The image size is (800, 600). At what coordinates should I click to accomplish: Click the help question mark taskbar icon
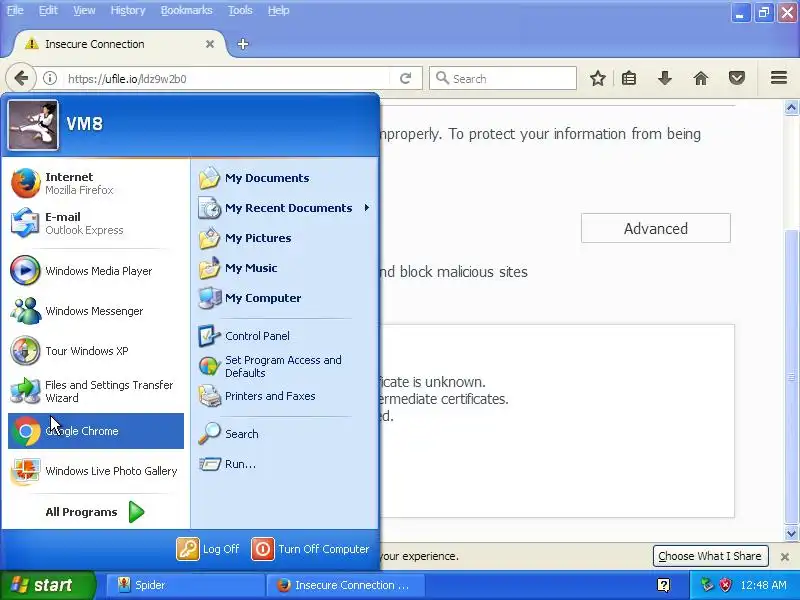click(664, 585)
